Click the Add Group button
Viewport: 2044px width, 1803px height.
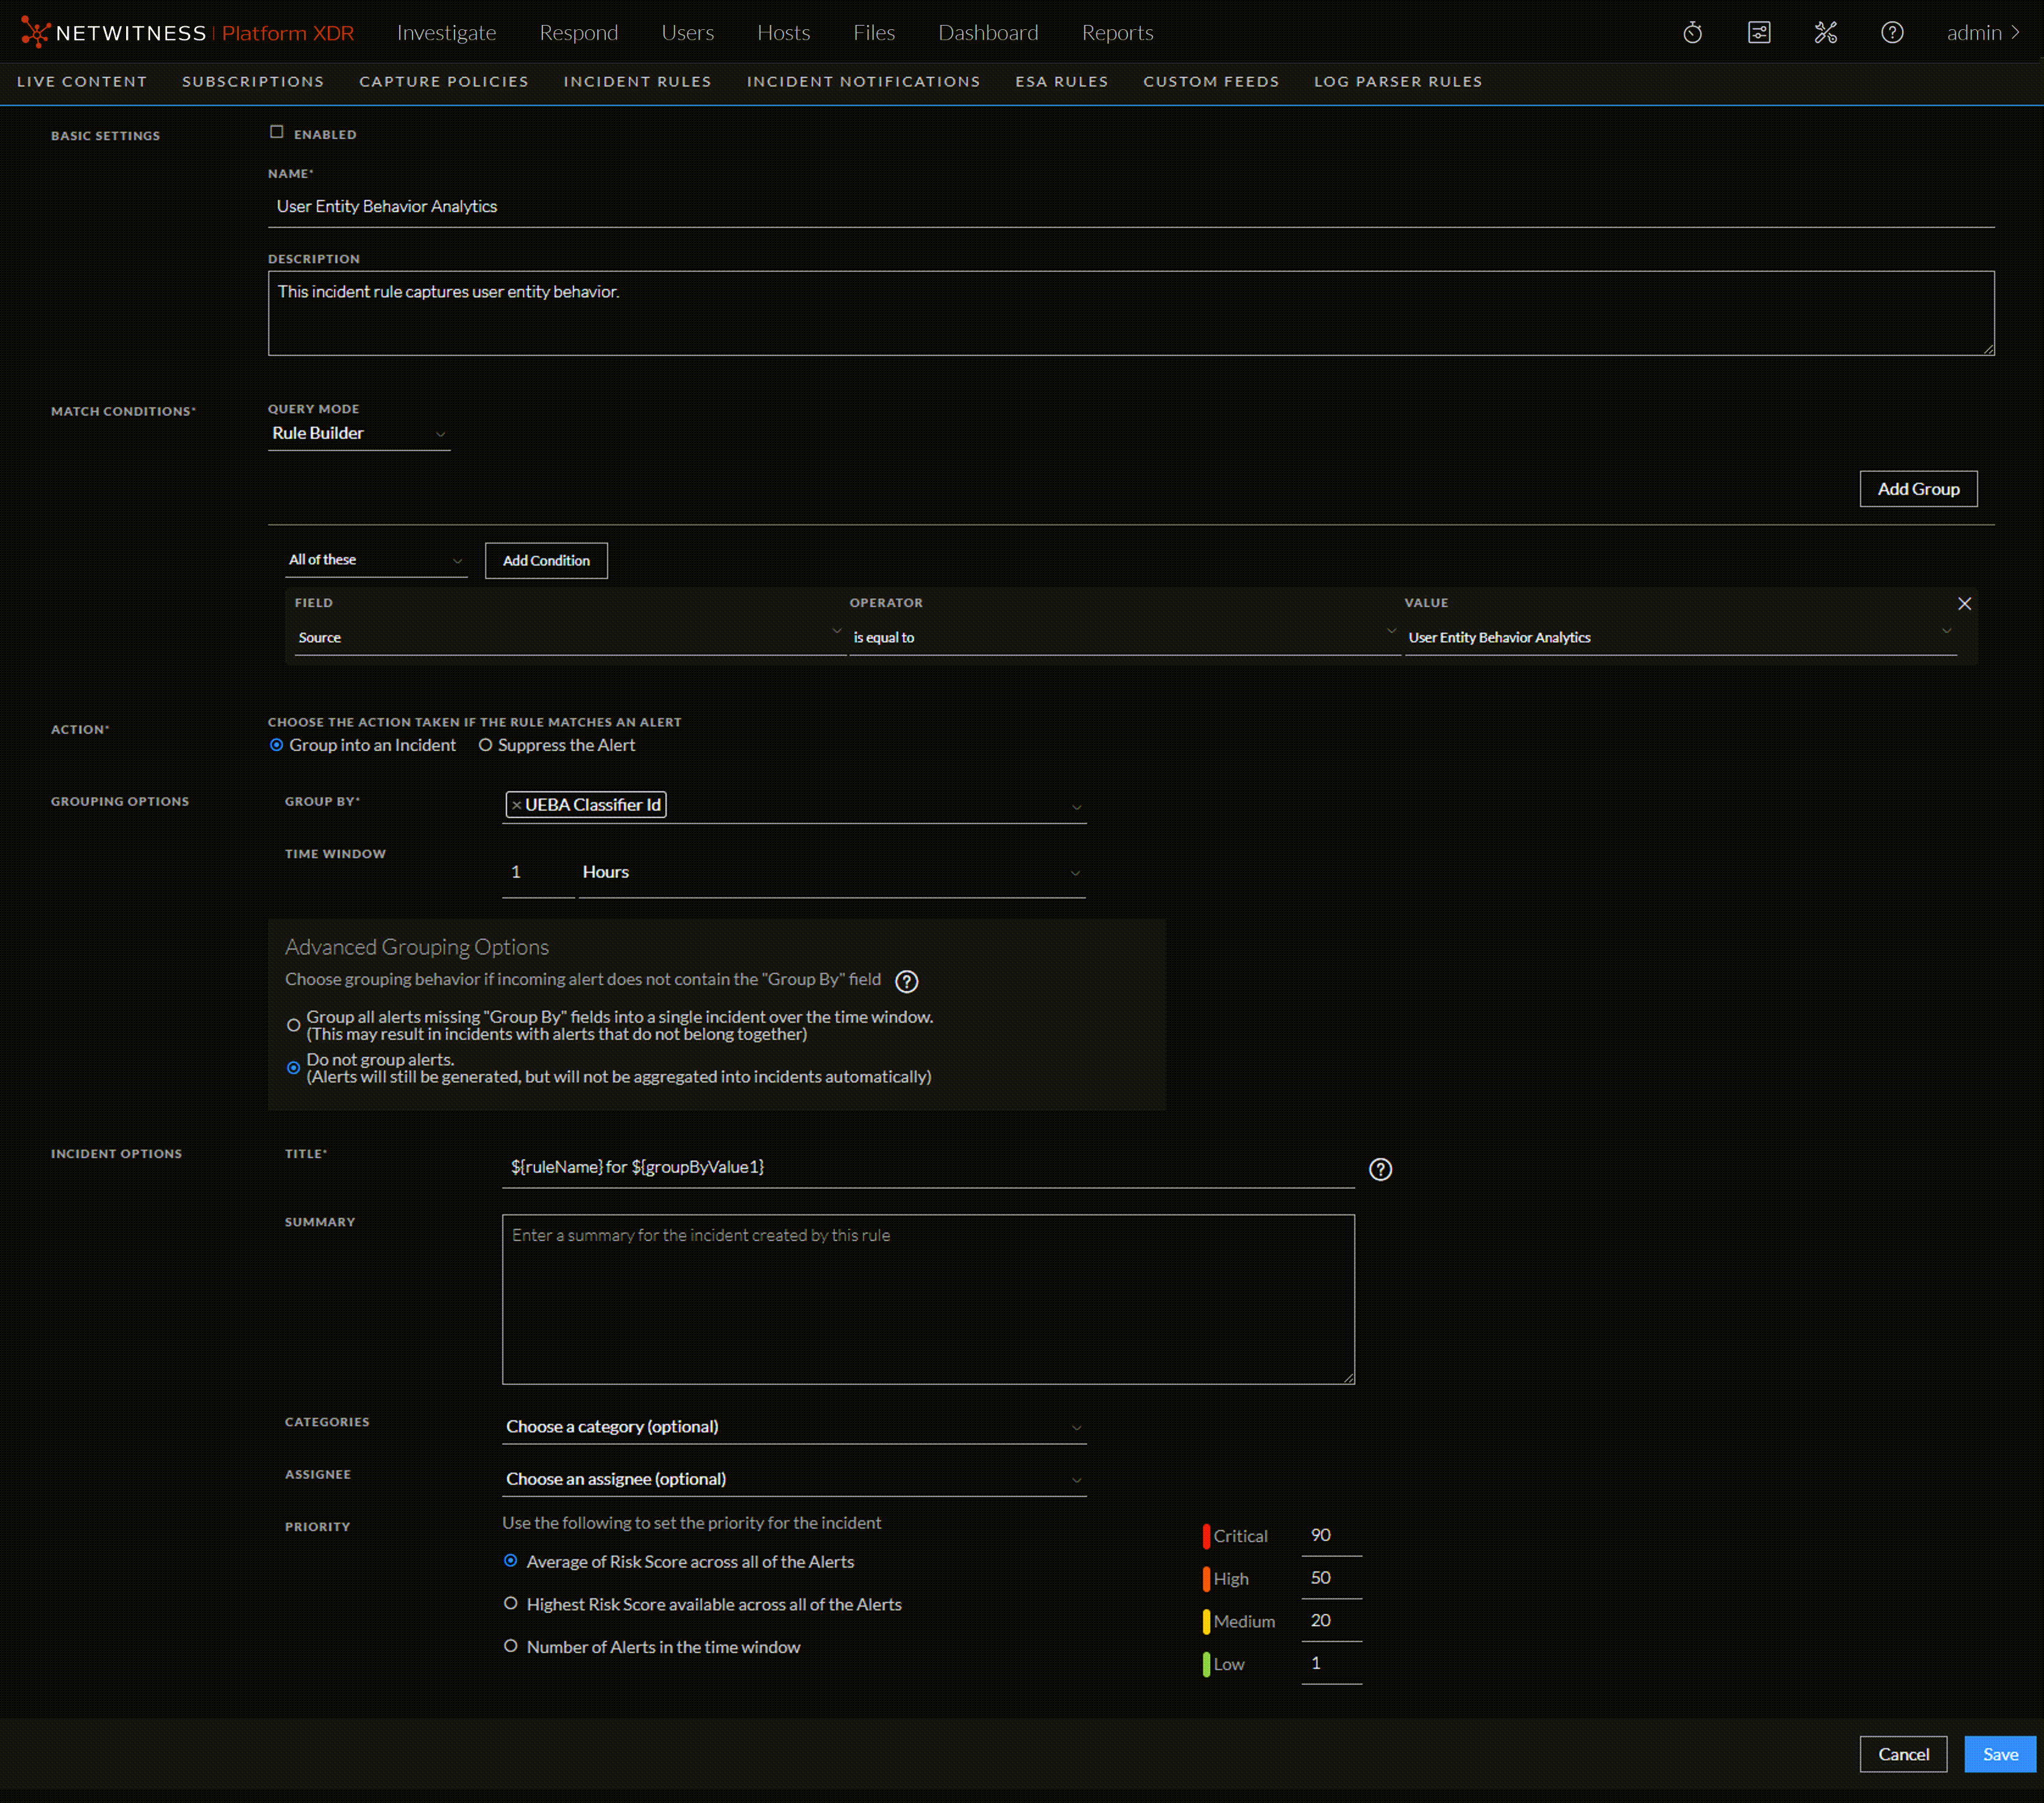pos(1917,489)
